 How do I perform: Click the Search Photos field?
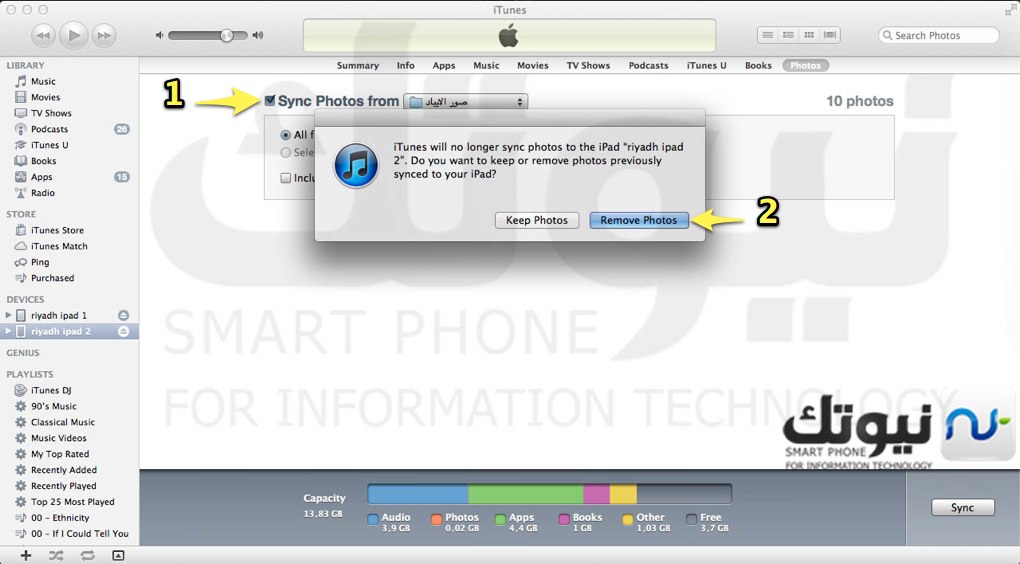point(938,35)
